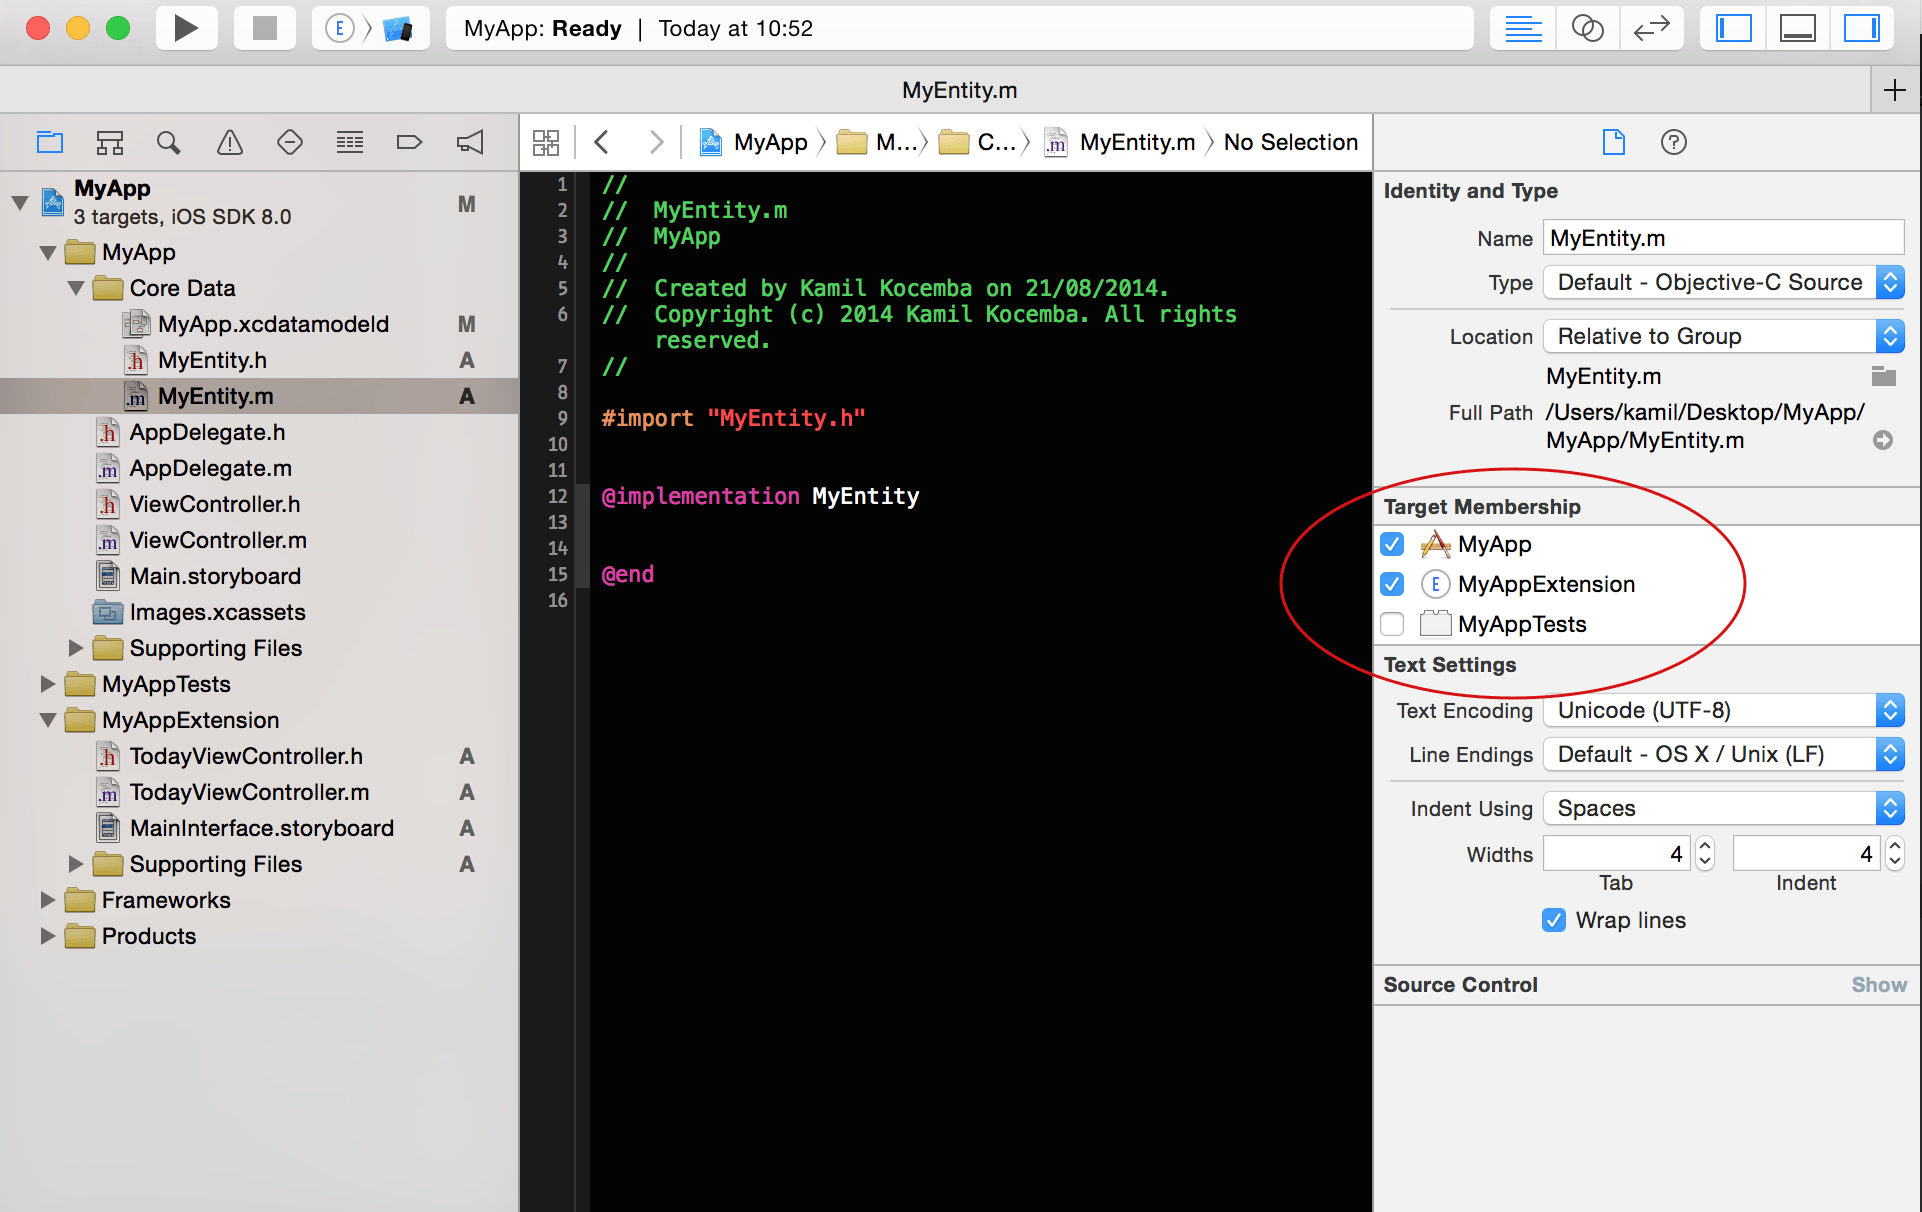Toggle the Debug area pane
Screen dimensions: 1922x1212
[x=1797, y=28]
